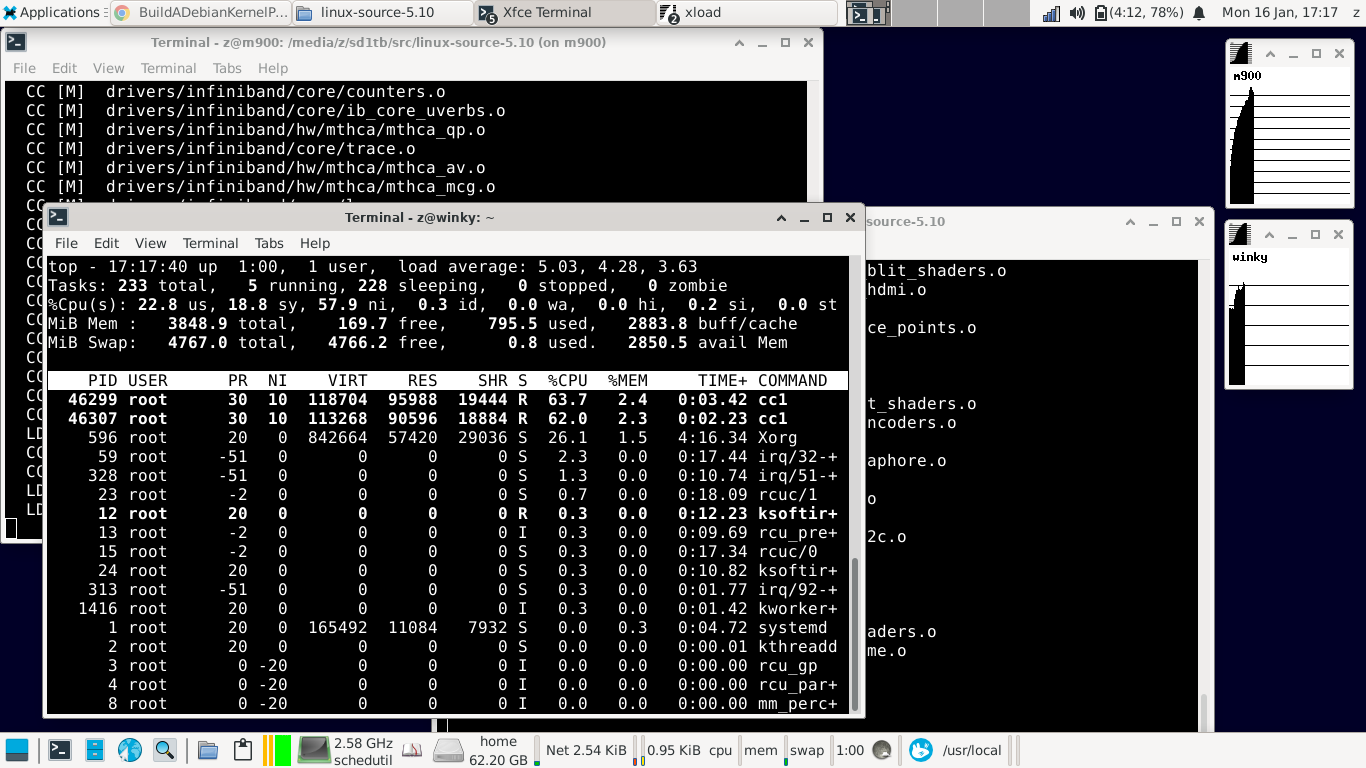The width and height of the screenshot is (1366, 768).
Task: Click the winky terminal scrollbar handle
Action: point(855,635)
